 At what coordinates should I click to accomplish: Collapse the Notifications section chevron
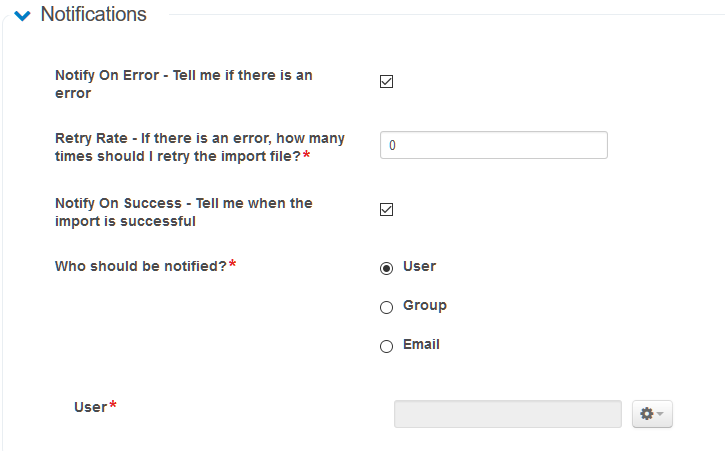22,16
